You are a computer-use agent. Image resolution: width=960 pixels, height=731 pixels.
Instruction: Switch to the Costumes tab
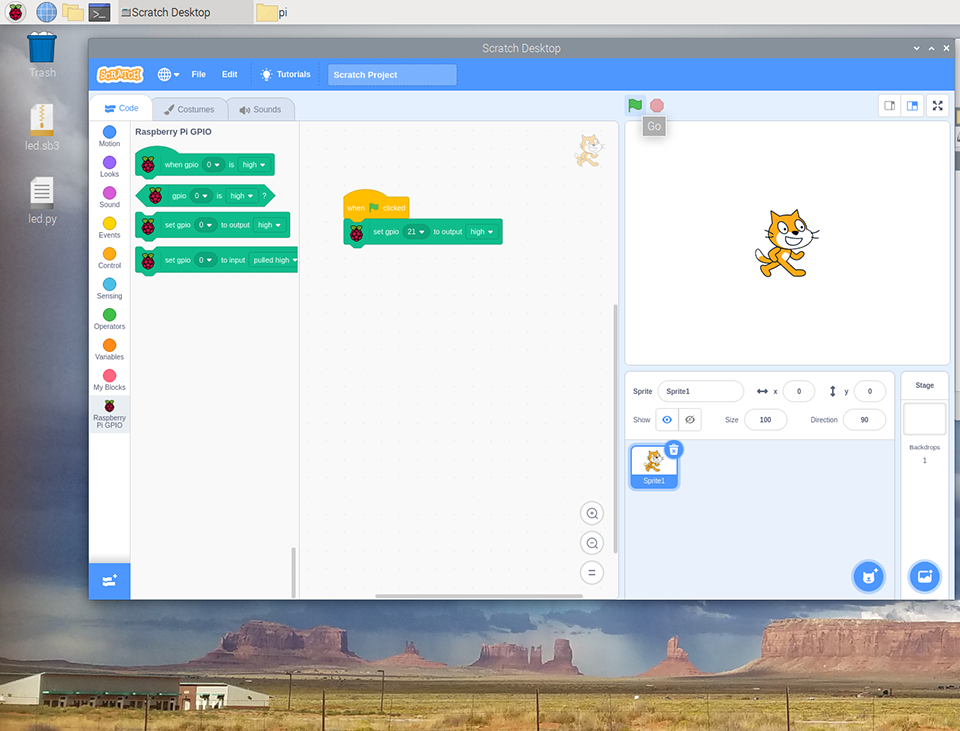click(189, 110)
